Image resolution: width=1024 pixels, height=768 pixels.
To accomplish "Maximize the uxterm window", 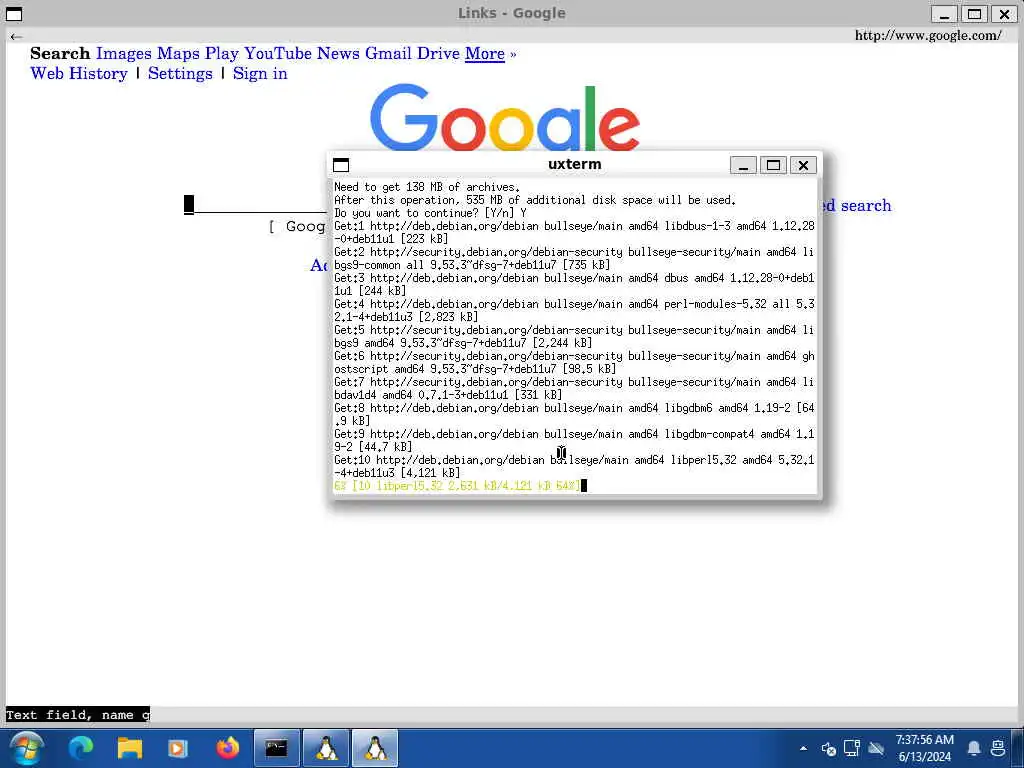I will click(x=773, y=165).
